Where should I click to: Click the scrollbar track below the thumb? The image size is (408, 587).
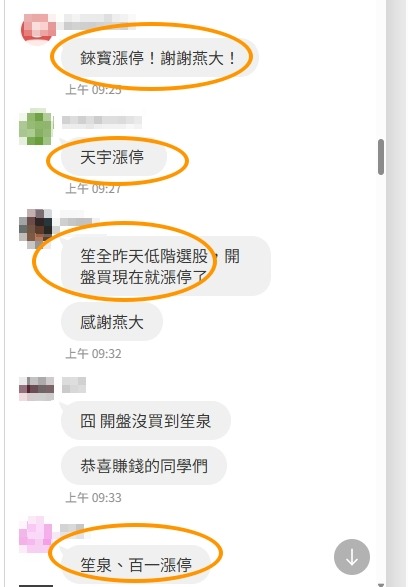coord(381,374)
